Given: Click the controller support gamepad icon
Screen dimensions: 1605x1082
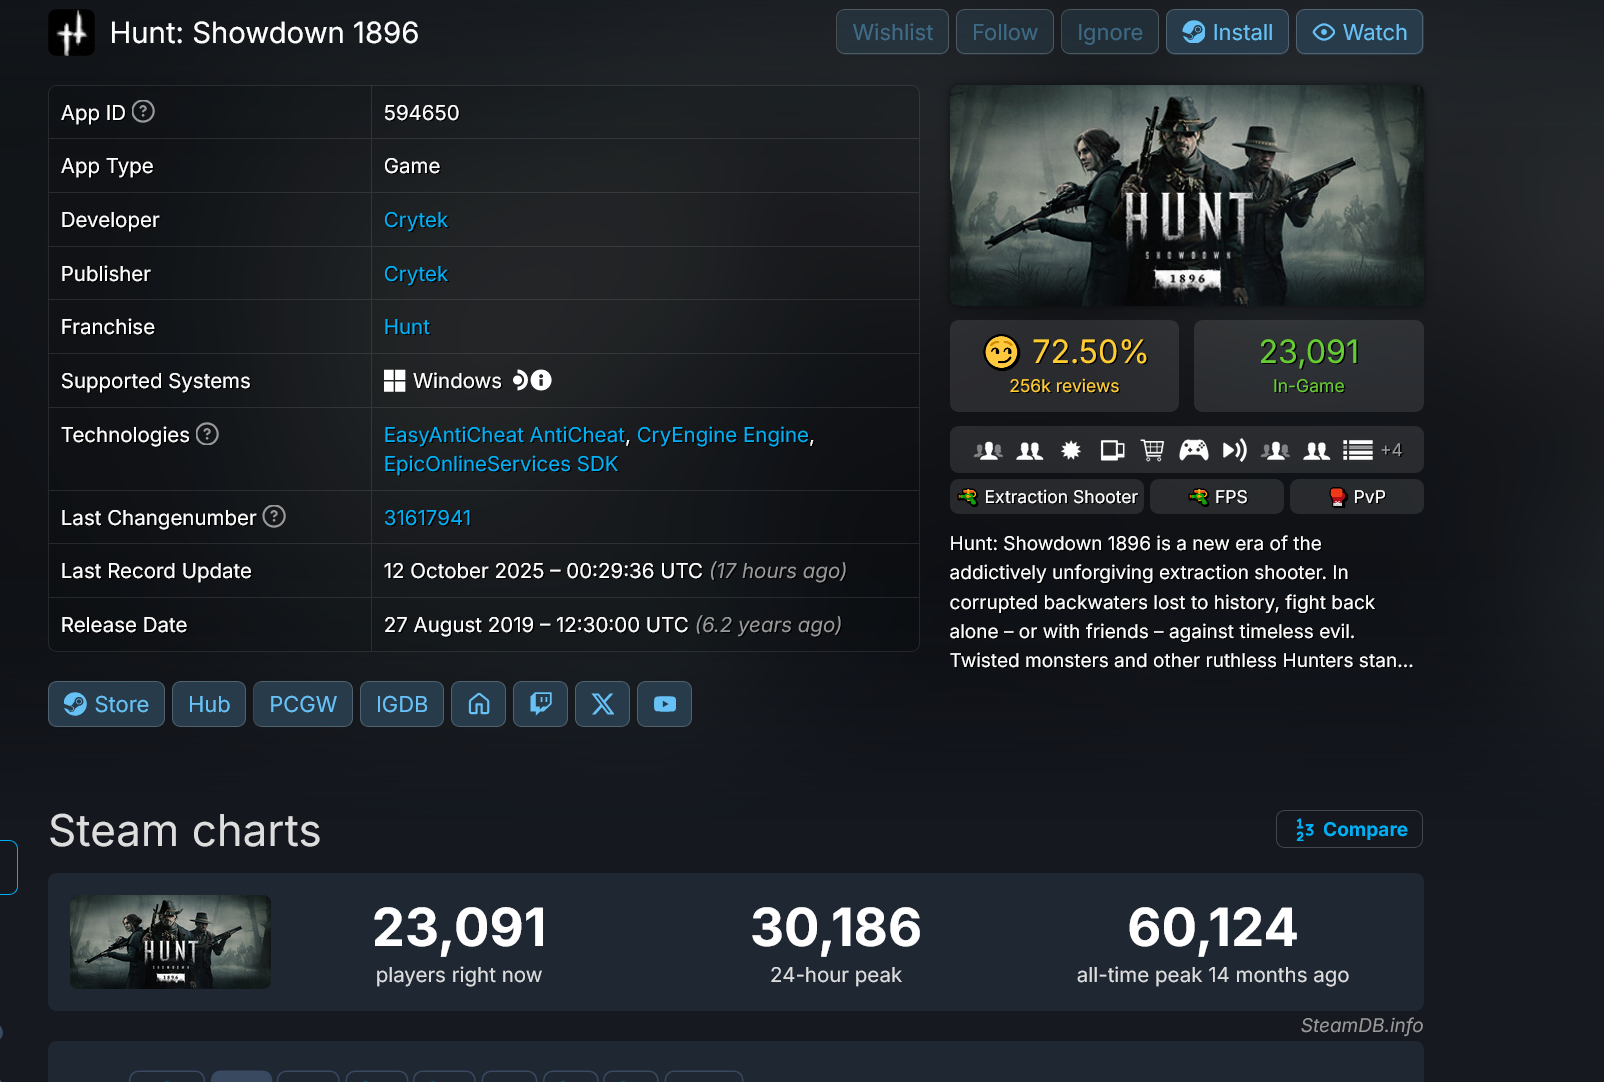Looking at the screenshot, I should 1194,450.
